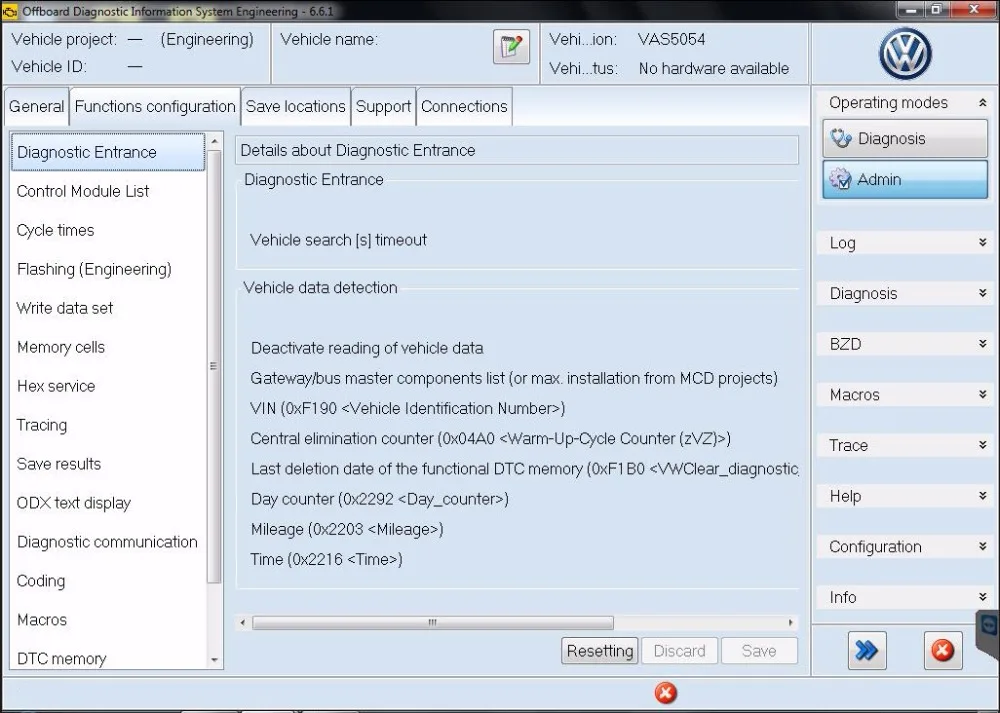Switch to Diagnosis operating mode
The image size is (1000, 713).
(x=904, y=138)
